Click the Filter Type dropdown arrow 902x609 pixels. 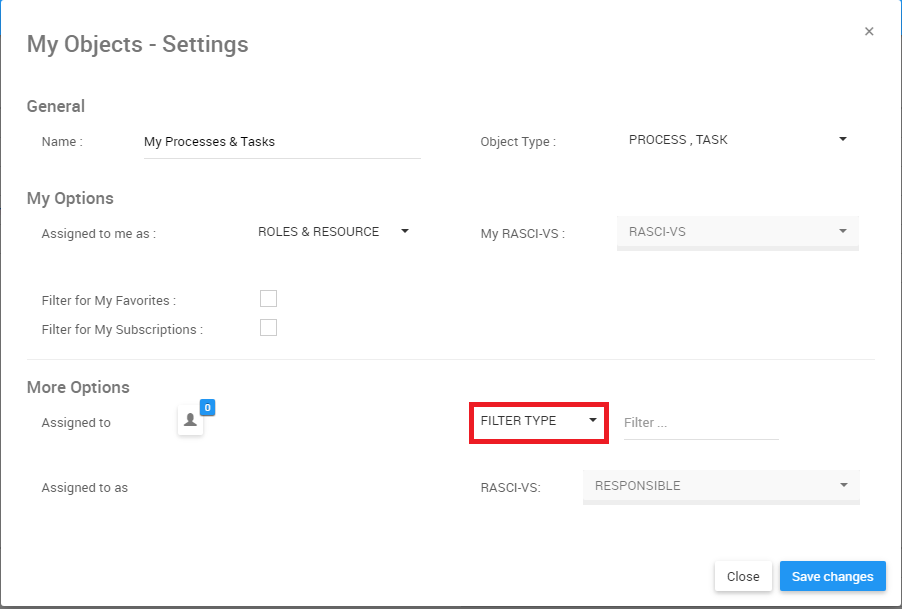point(593,421)
